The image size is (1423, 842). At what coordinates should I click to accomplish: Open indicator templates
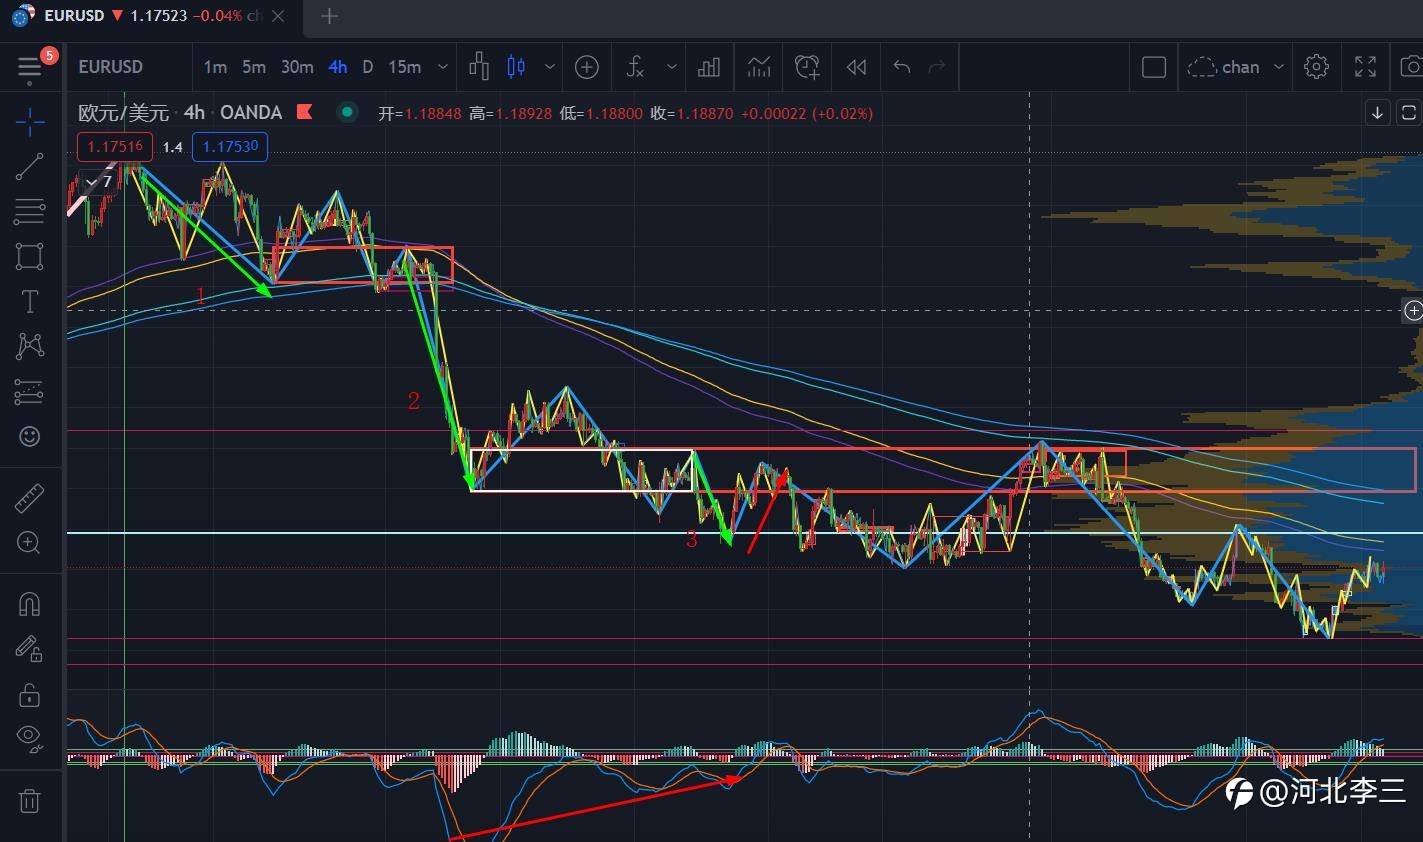tap(759, 67)
